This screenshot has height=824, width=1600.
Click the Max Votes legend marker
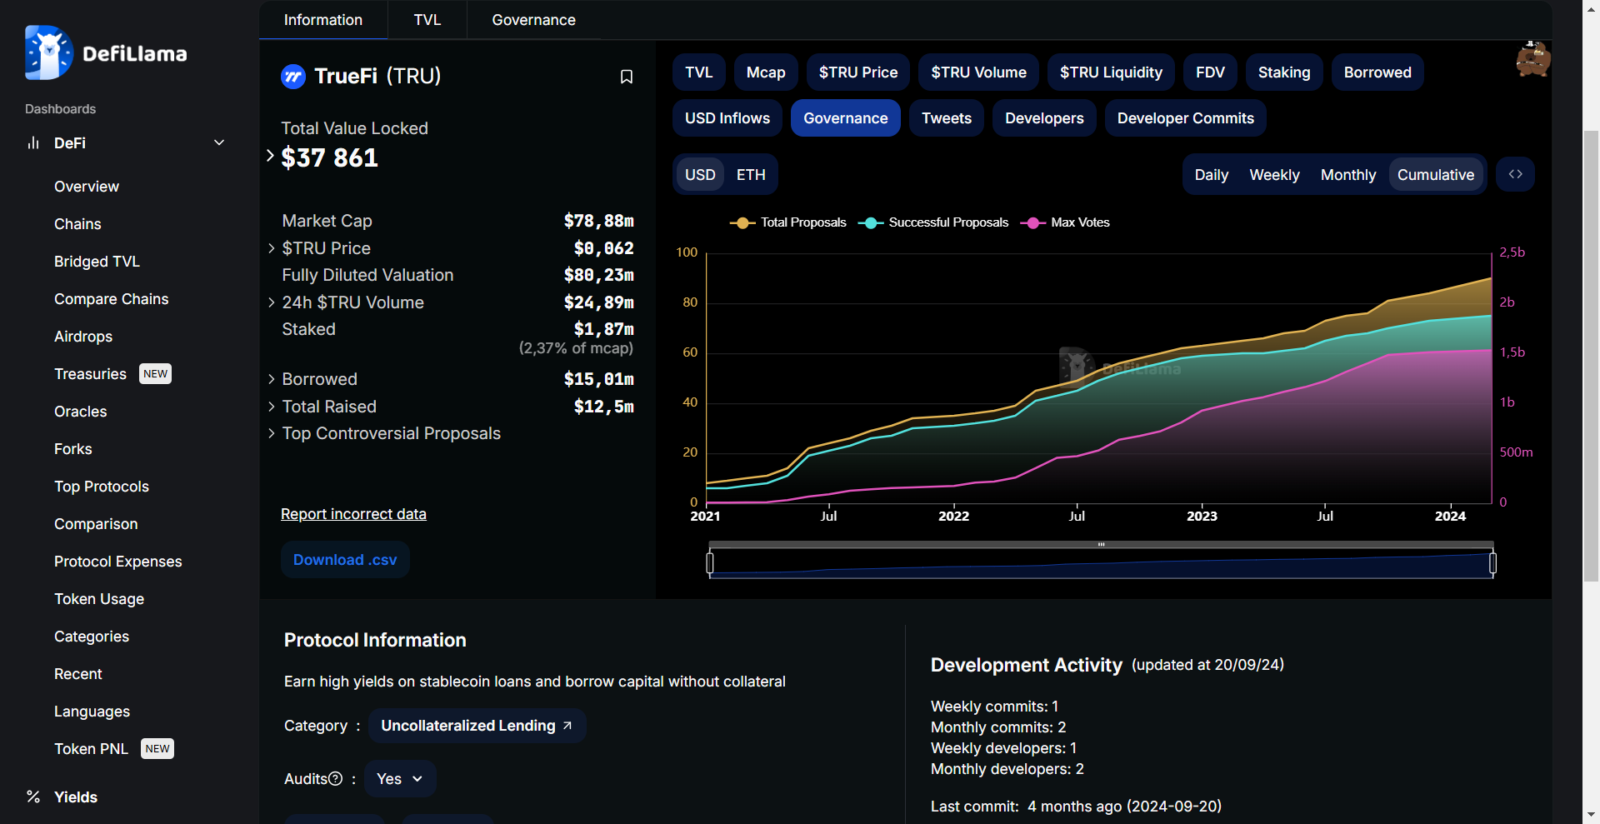pos(1032,223)
